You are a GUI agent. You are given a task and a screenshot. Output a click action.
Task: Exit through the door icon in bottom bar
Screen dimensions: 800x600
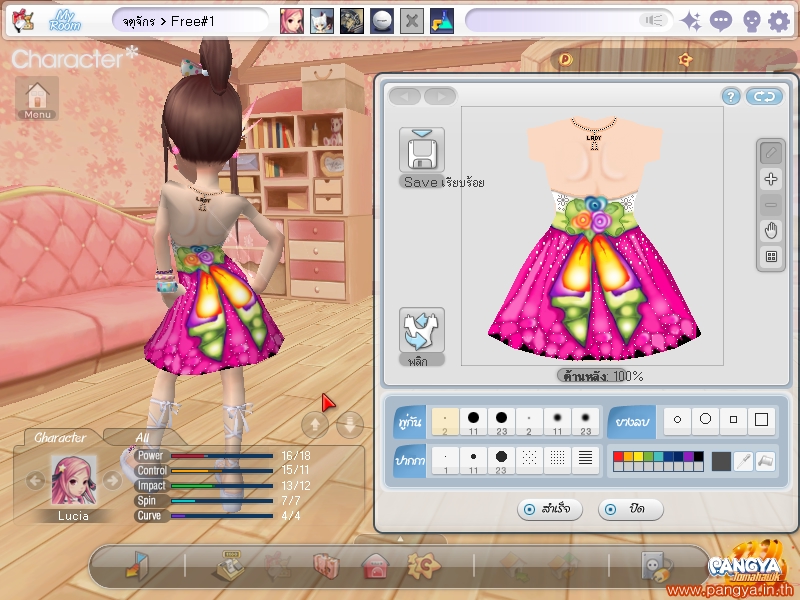[x=137, y=565]
